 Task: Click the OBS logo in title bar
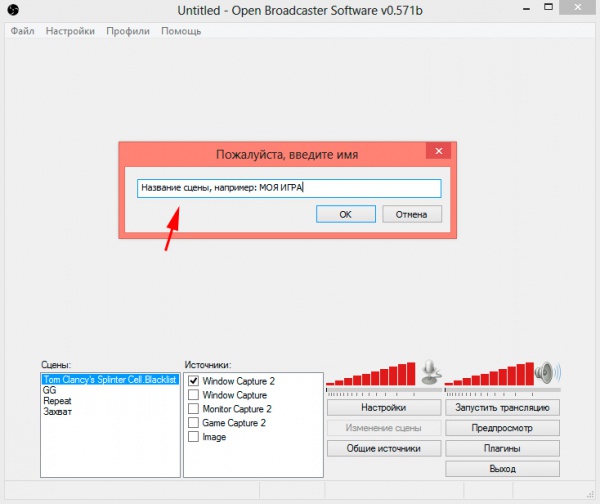tap(13, 10)
